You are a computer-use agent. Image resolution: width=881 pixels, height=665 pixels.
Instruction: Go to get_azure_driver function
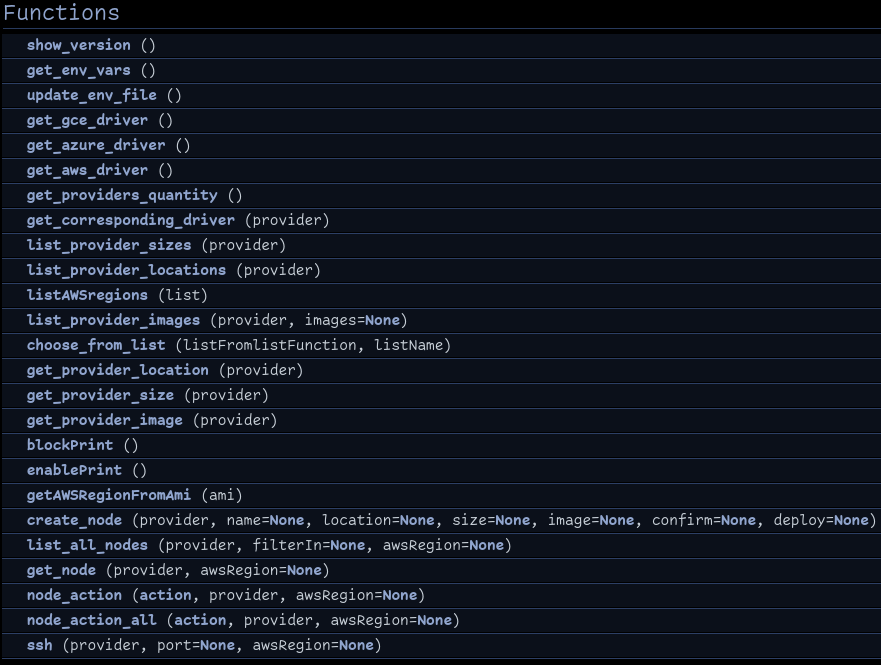pos(96,145)
